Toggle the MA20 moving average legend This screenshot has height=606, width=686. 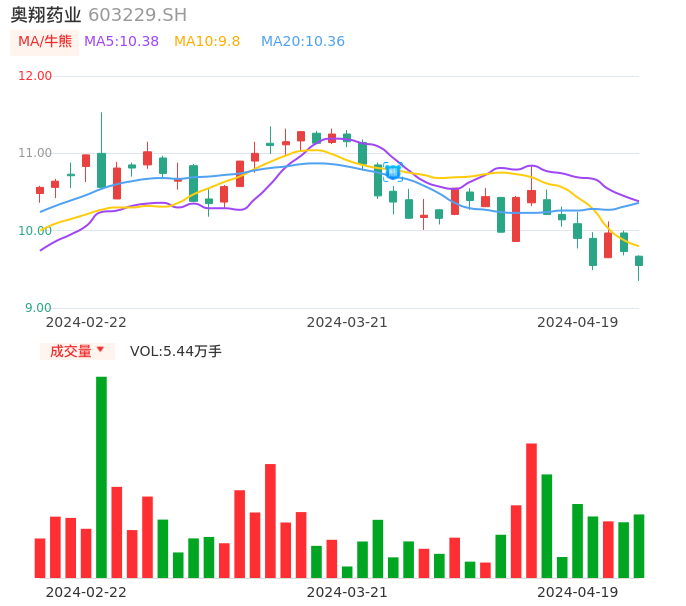(x=302, y=42)
